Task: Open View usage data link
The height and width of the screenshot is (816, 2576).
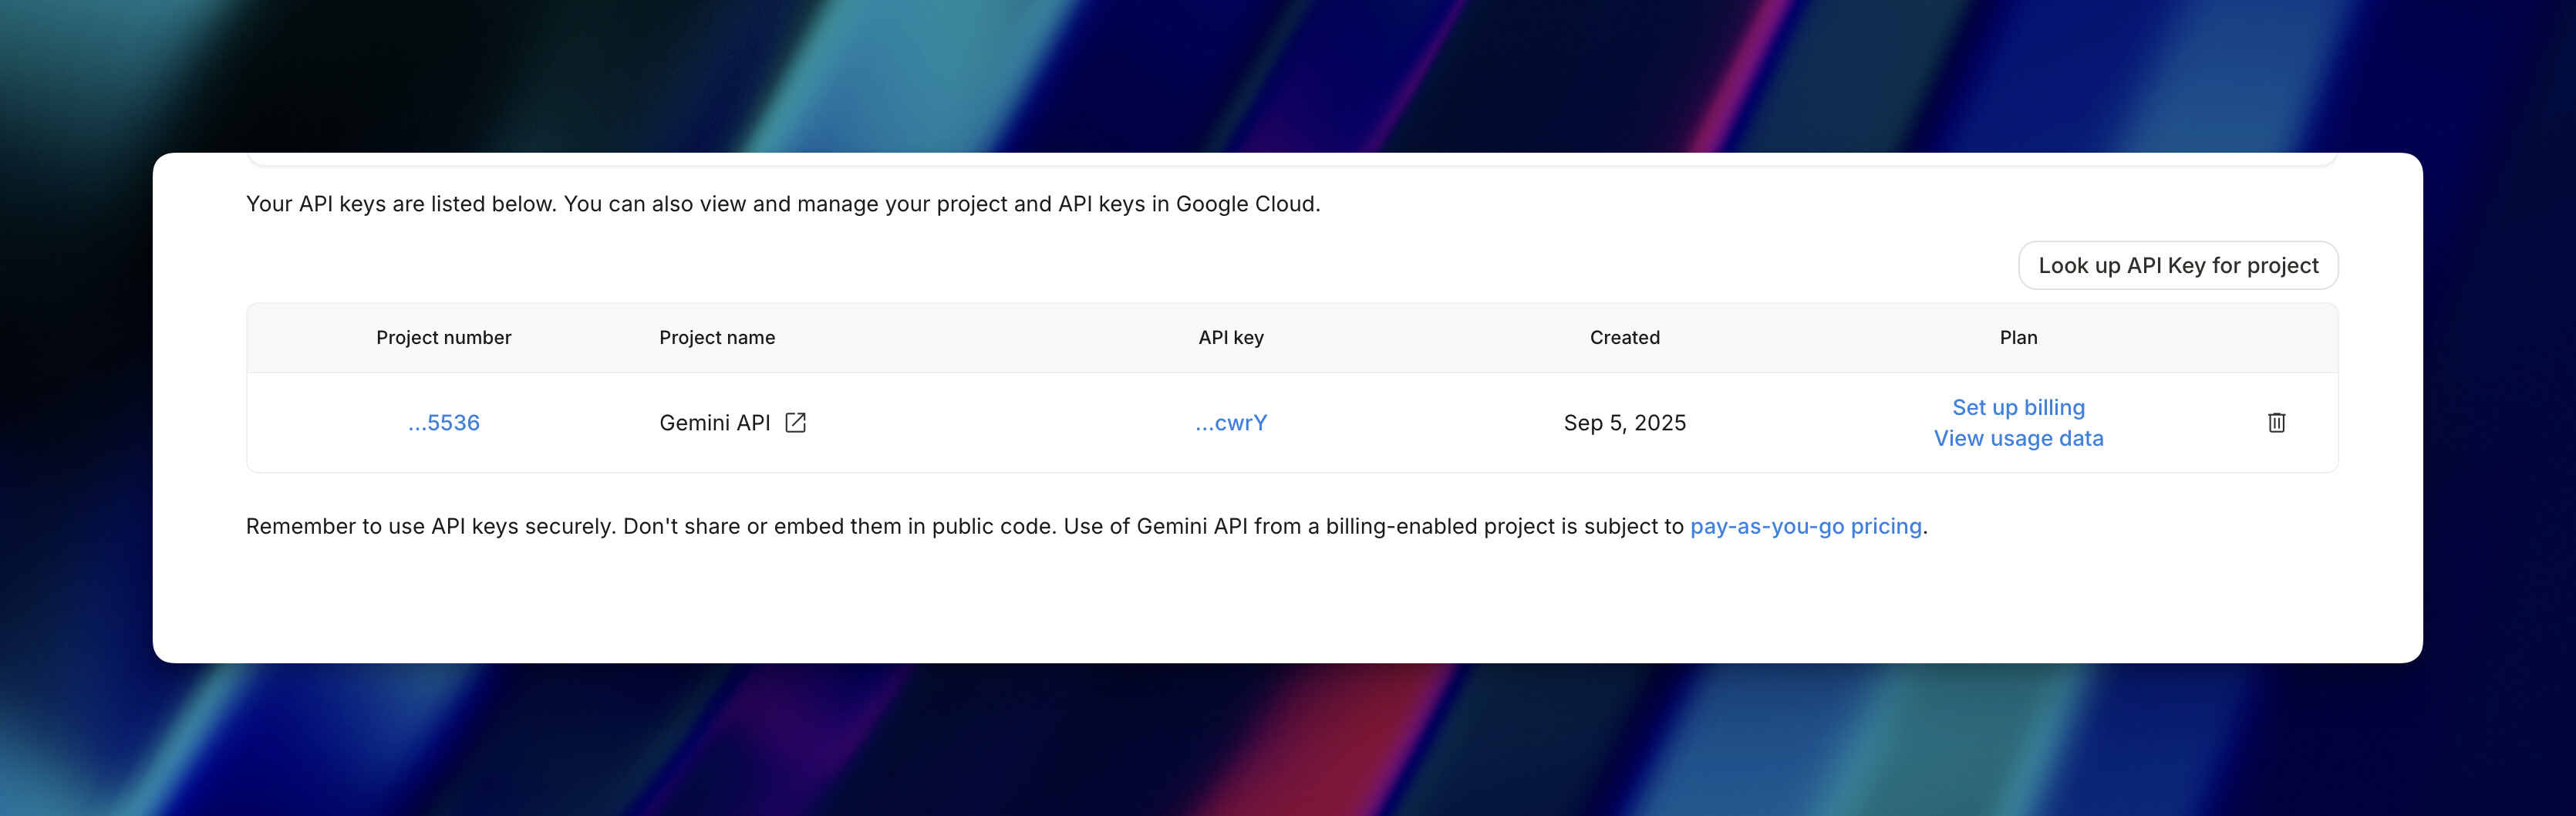Action: click(x=2018, y=439)
